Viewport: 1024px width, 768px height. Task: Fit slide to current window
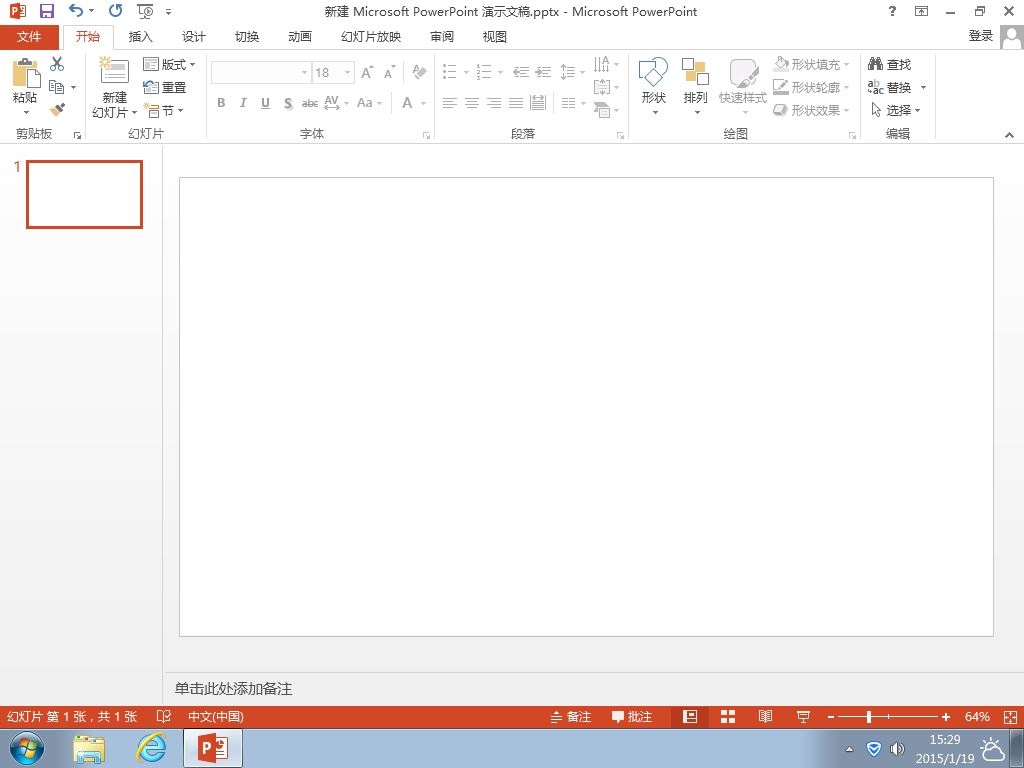1010,717
